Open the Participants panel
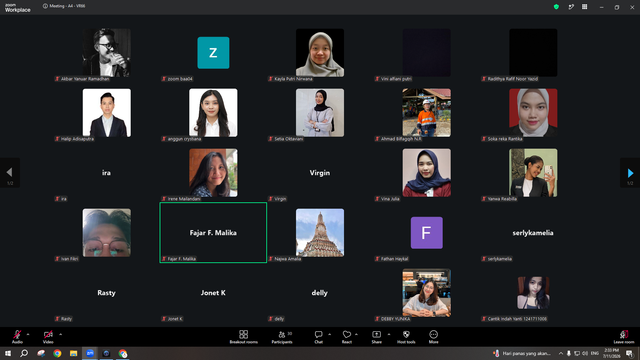Screen dimensions: 640x360 pyautogui.click(x=282, y=337)
